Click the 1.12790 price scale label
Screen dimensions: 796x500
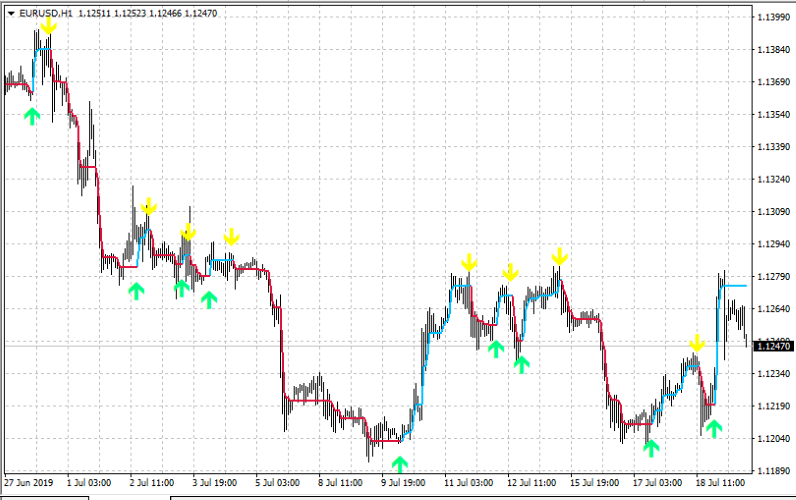(774, 277)
